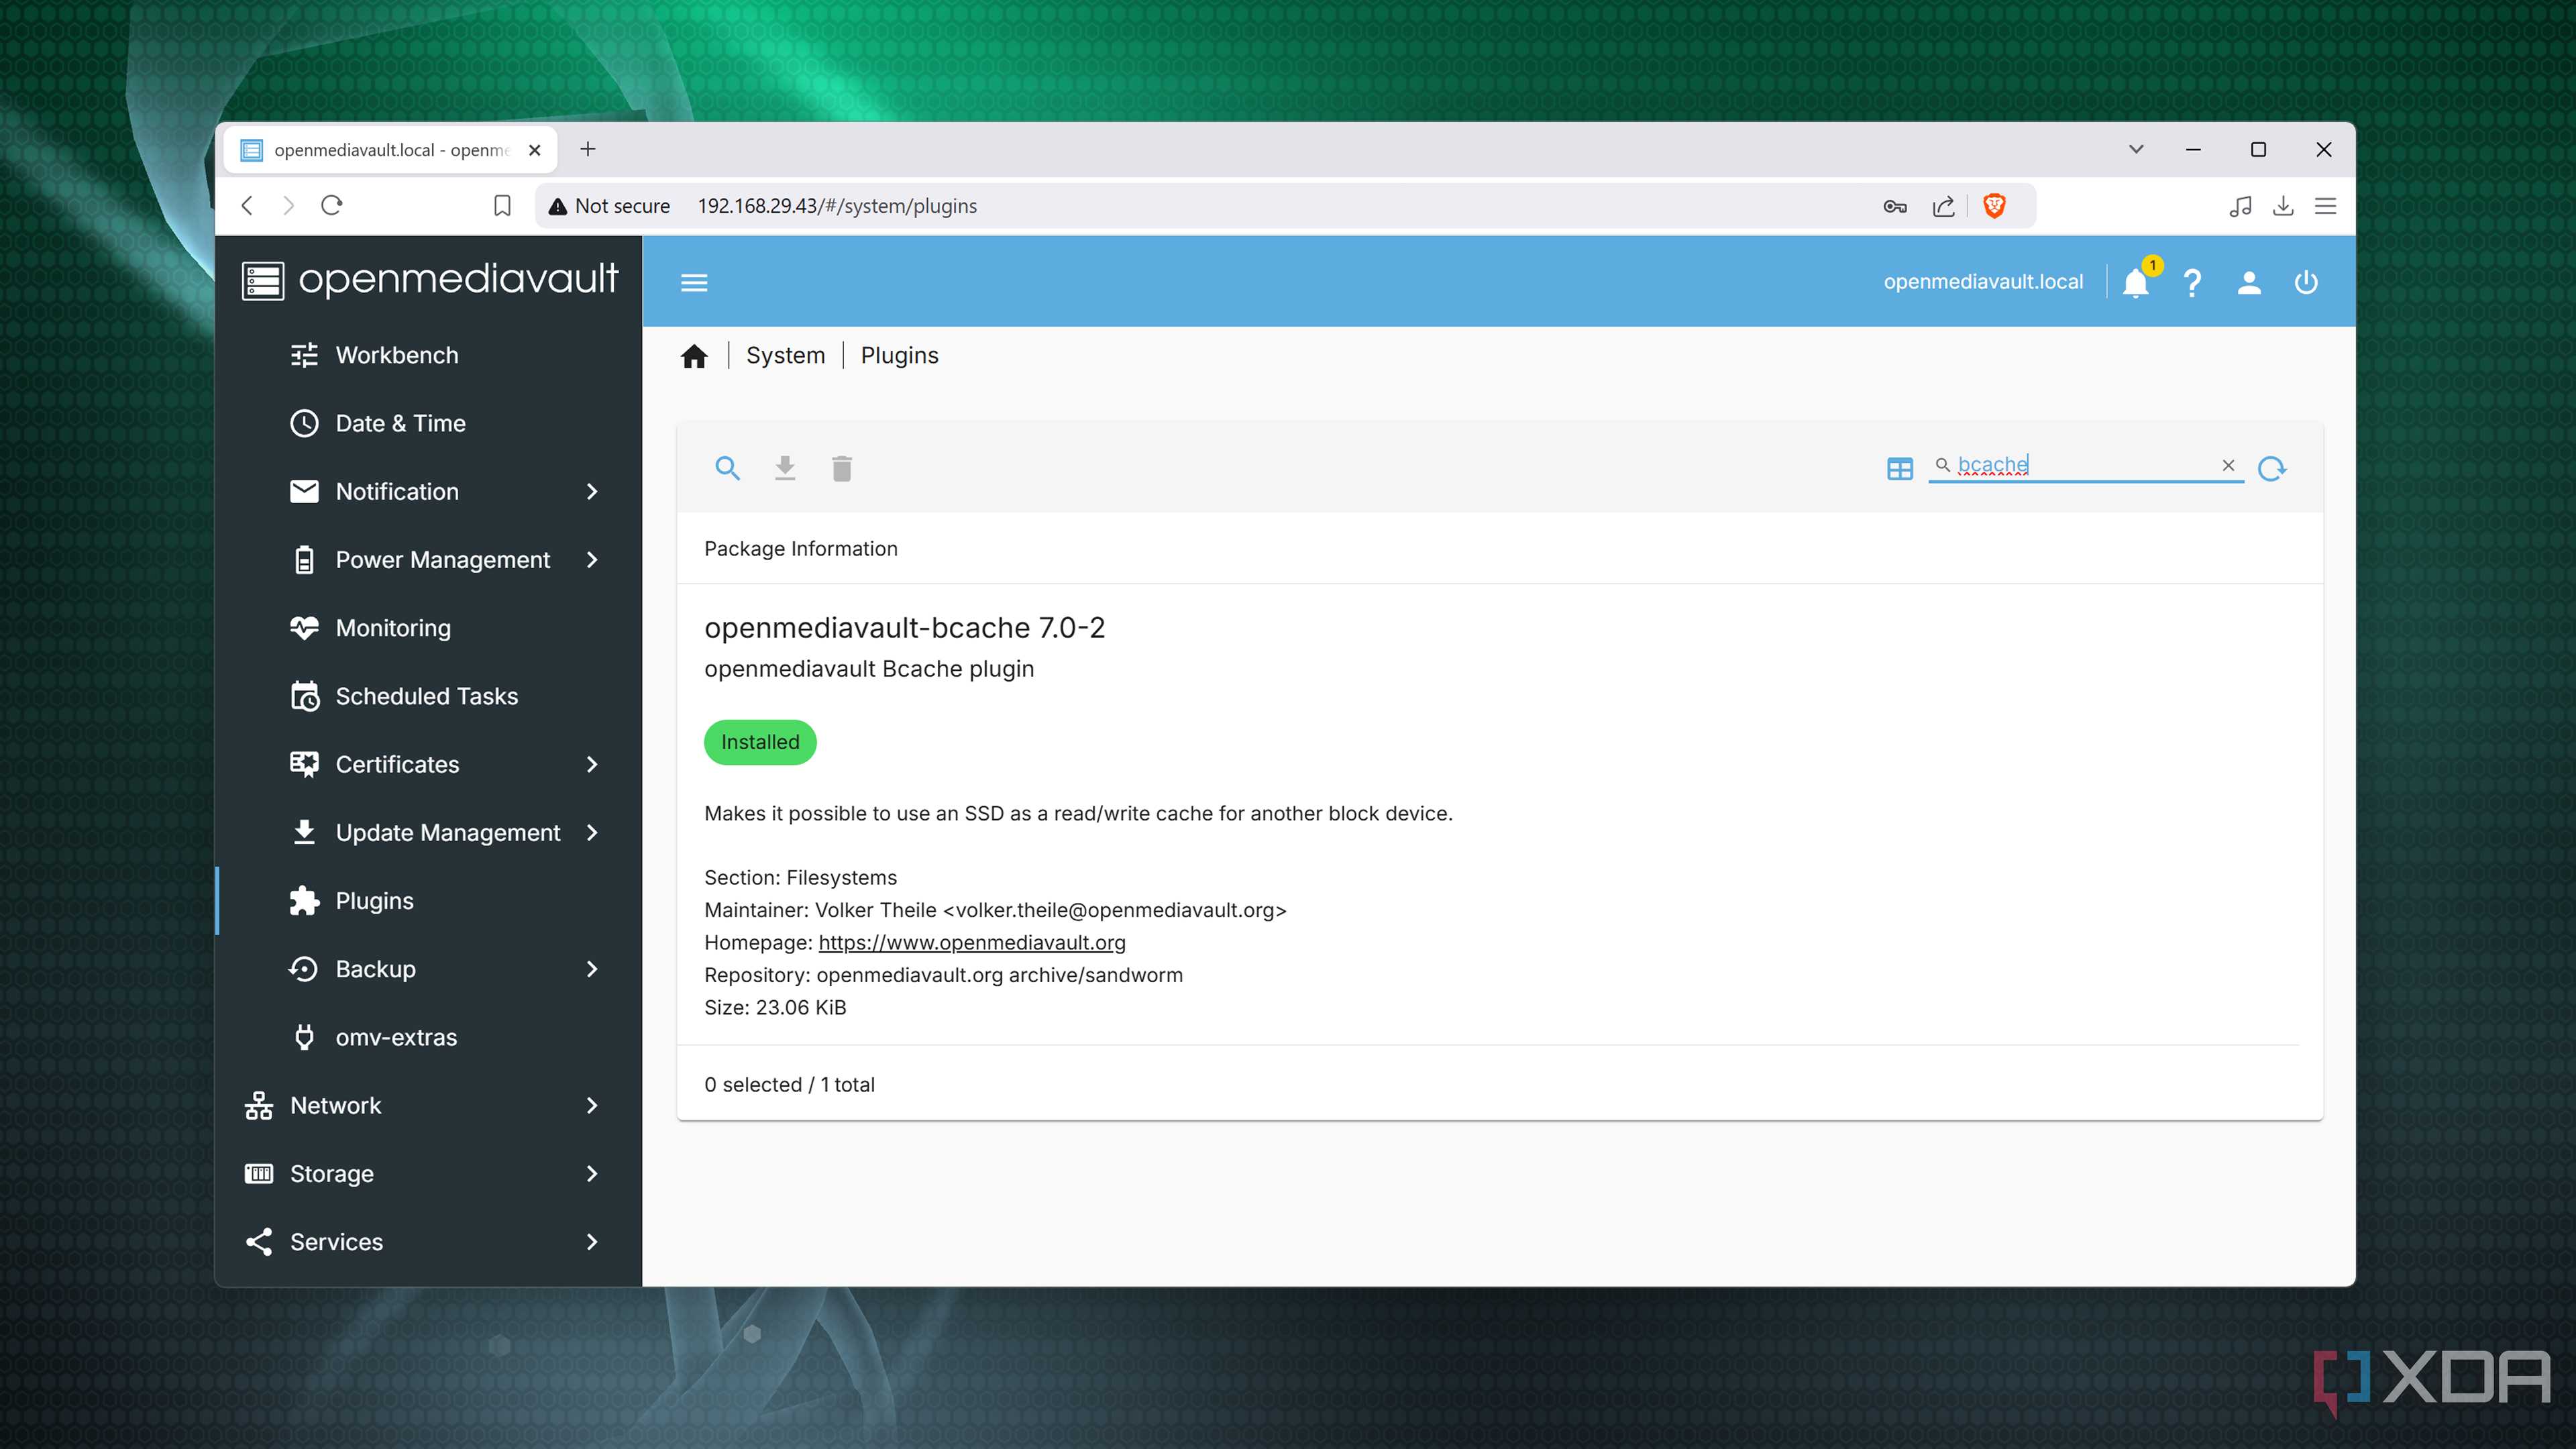Open Workbench in the sidebar

(x=429, y=355)
